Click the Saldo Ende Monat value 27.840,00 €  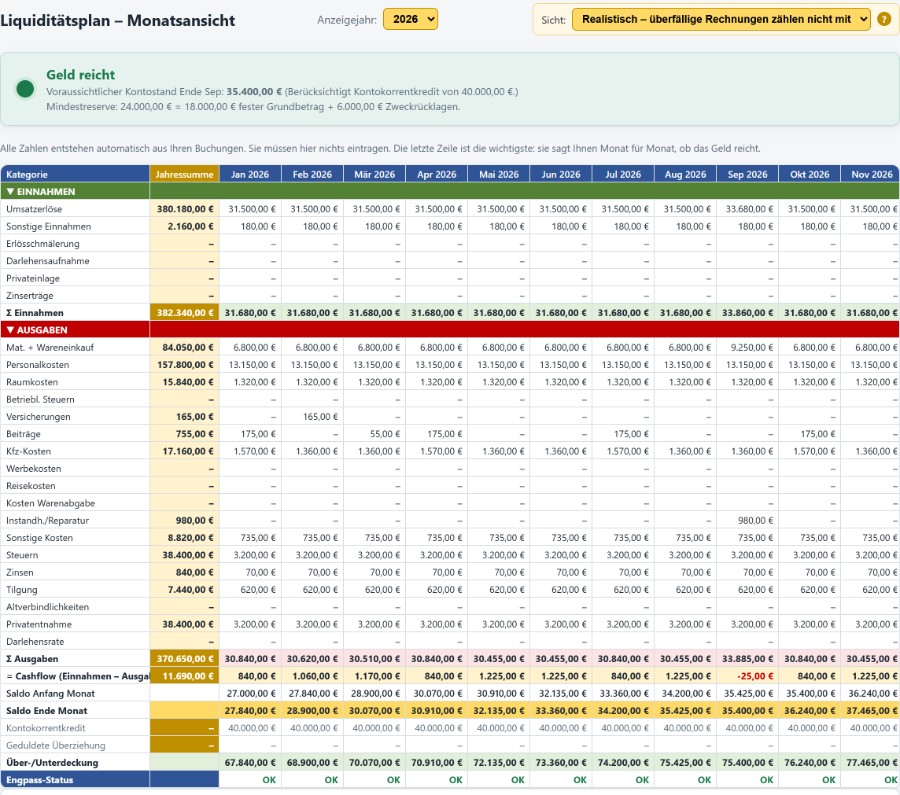click(250, 711)
